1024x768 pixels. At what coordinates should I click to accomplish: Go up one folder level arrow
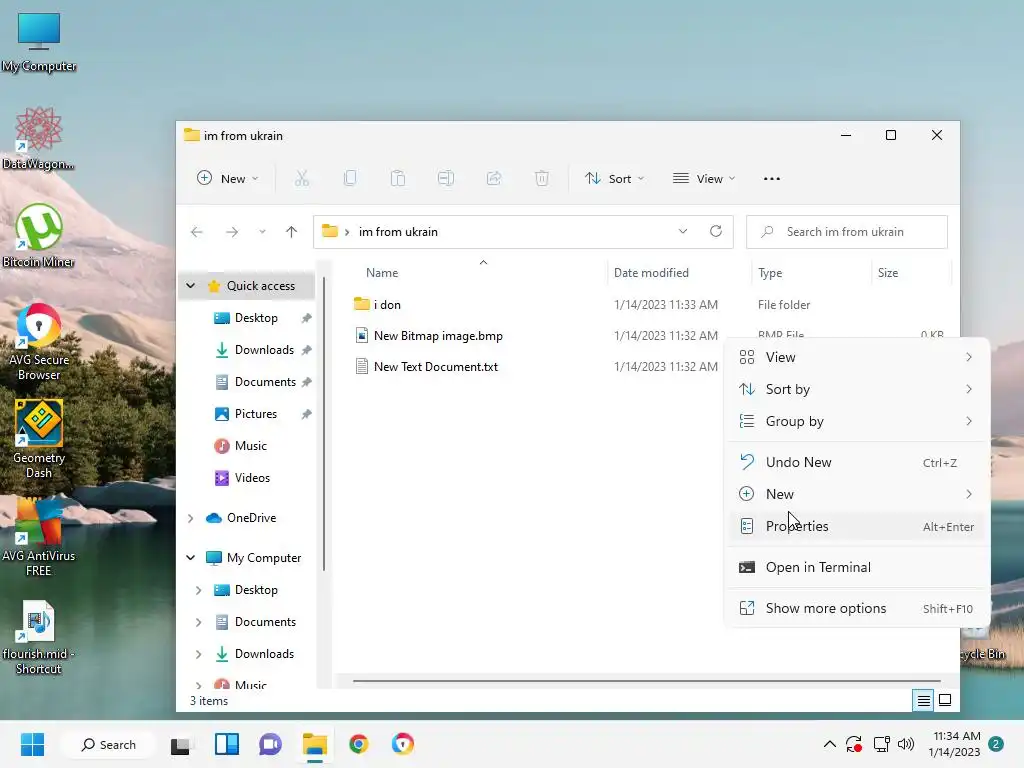291,232
